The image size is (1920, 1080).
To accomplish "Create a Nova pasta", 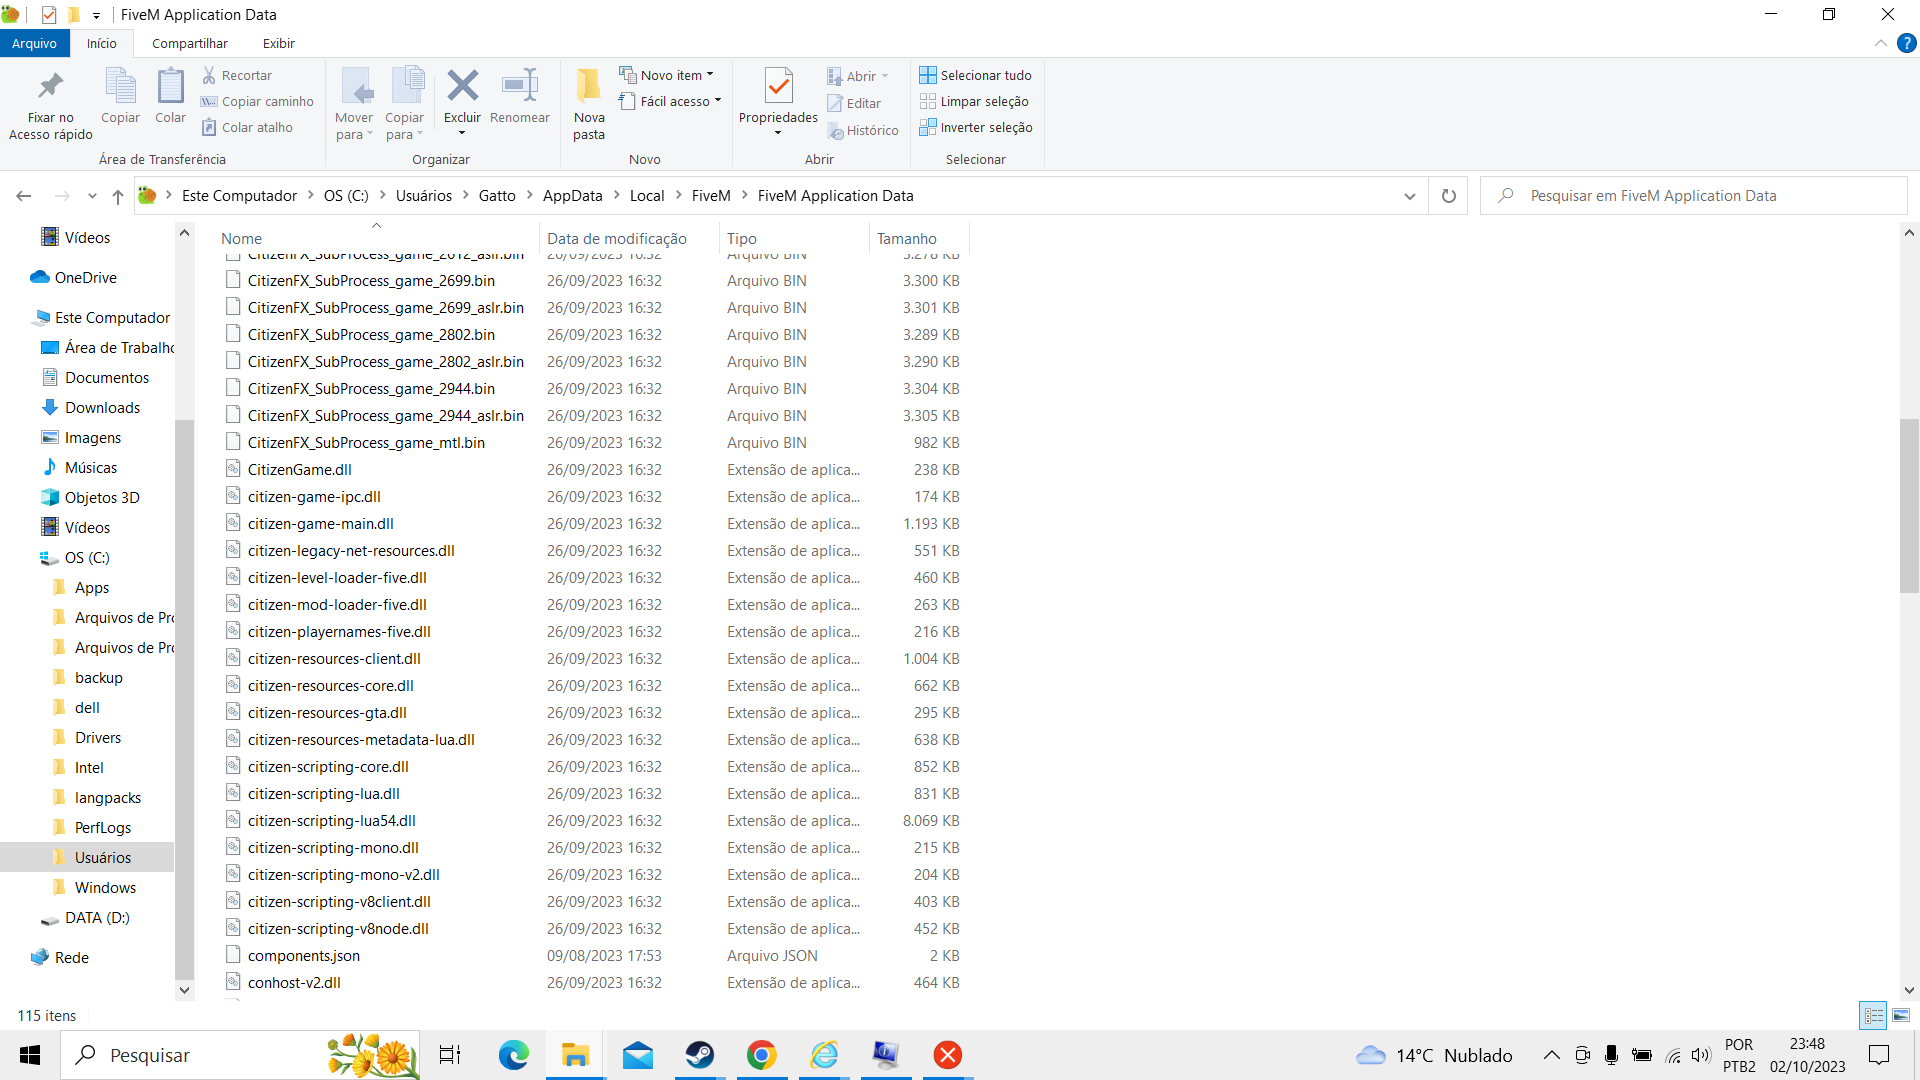I will 589,104.
